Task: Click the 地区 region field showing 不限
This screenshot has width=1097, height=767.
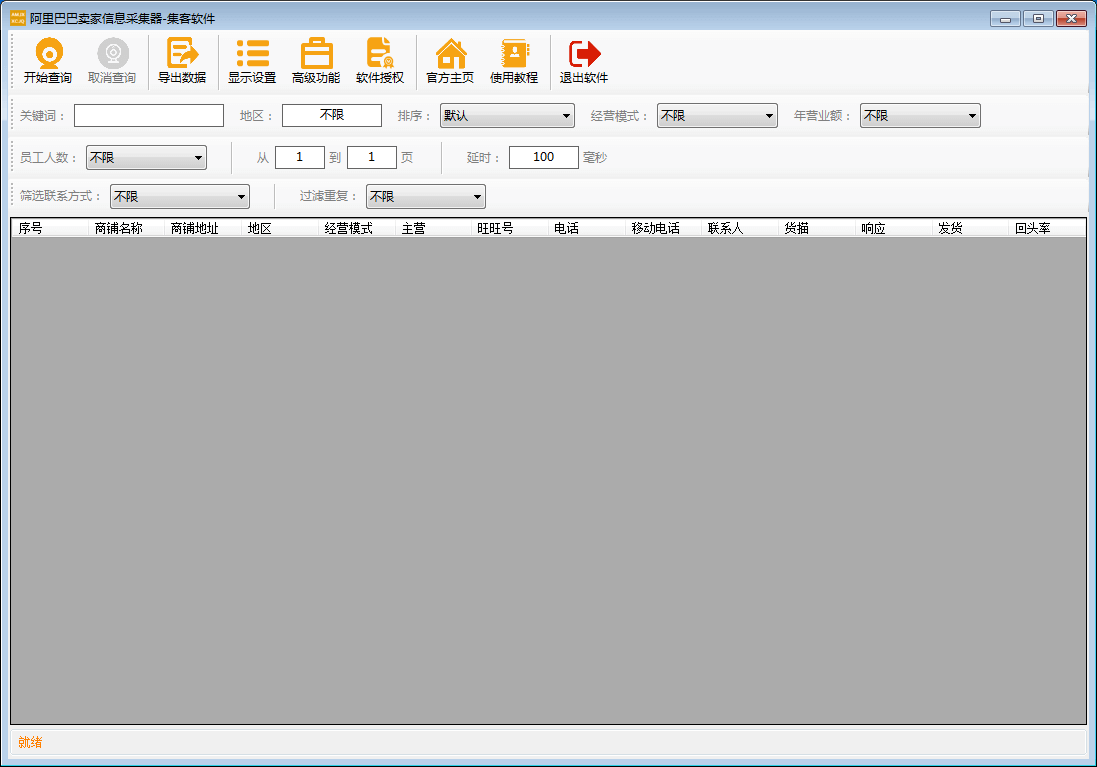Action: 332,115
